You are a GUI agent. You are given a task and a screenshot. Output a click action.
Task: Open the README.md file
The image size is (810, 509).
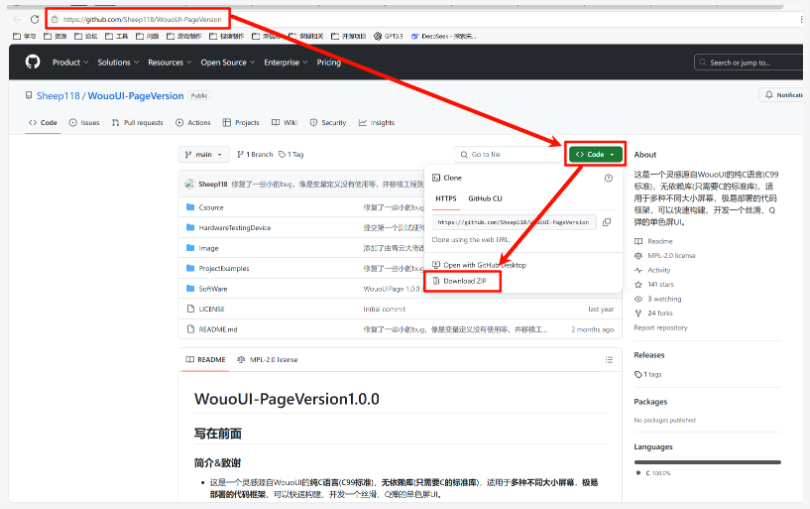pyautogui.click(x=218, y=329)
